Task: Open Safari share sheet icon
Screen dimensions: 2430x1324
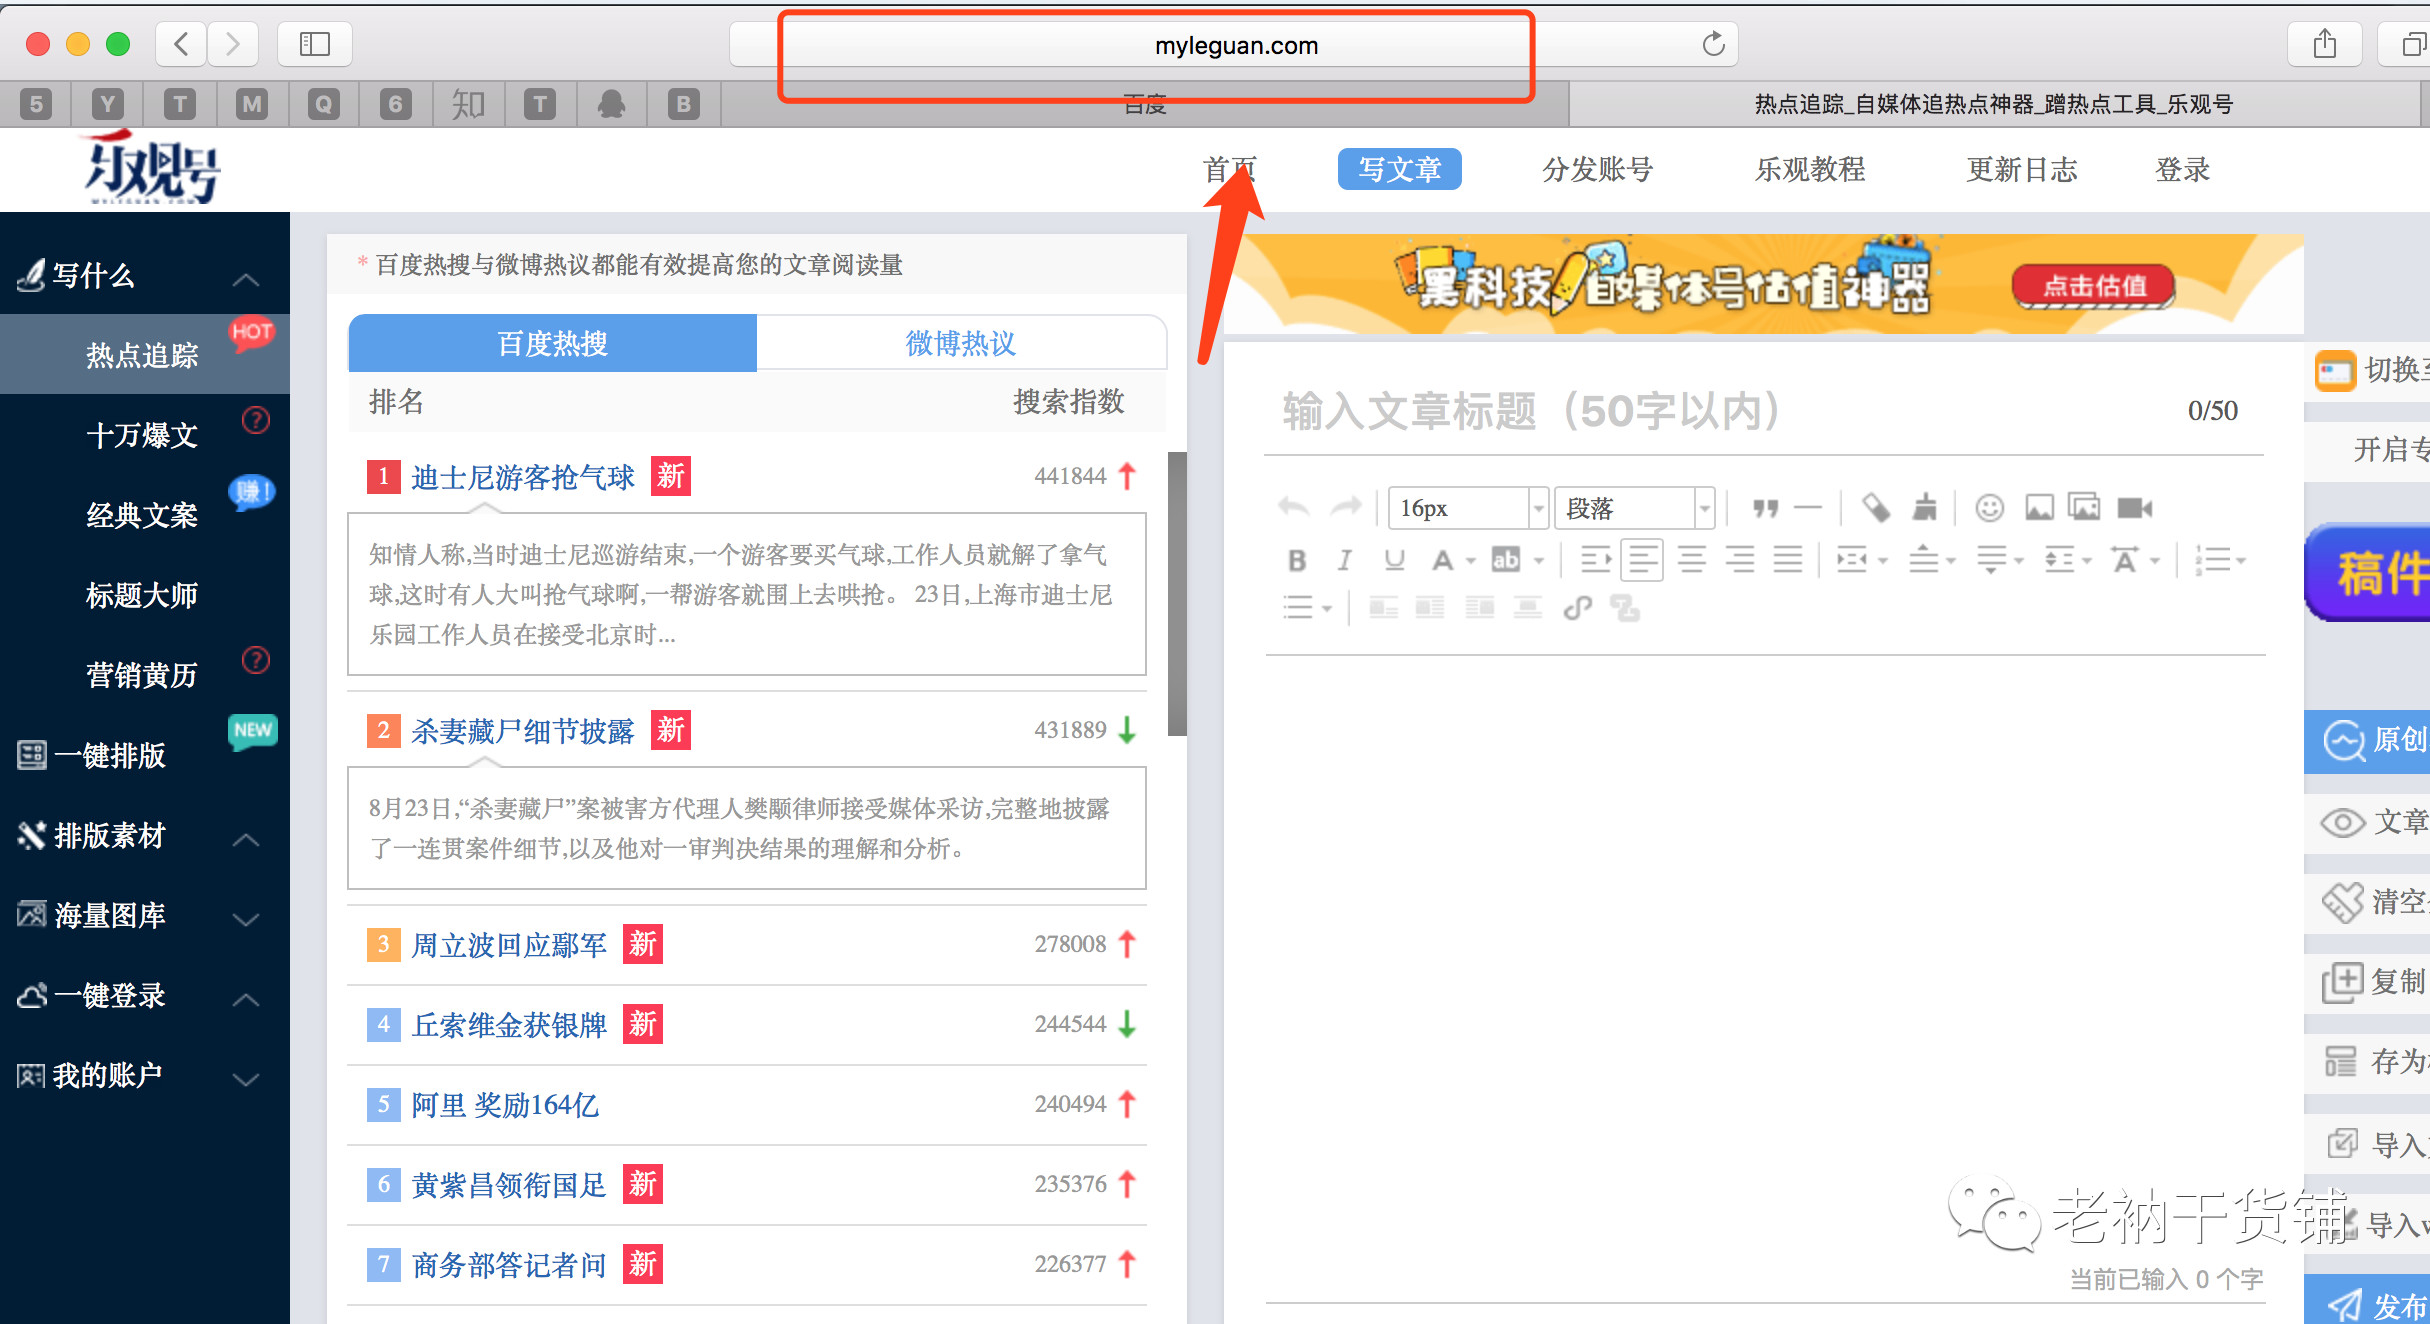Action: [x=2325, y=44]
